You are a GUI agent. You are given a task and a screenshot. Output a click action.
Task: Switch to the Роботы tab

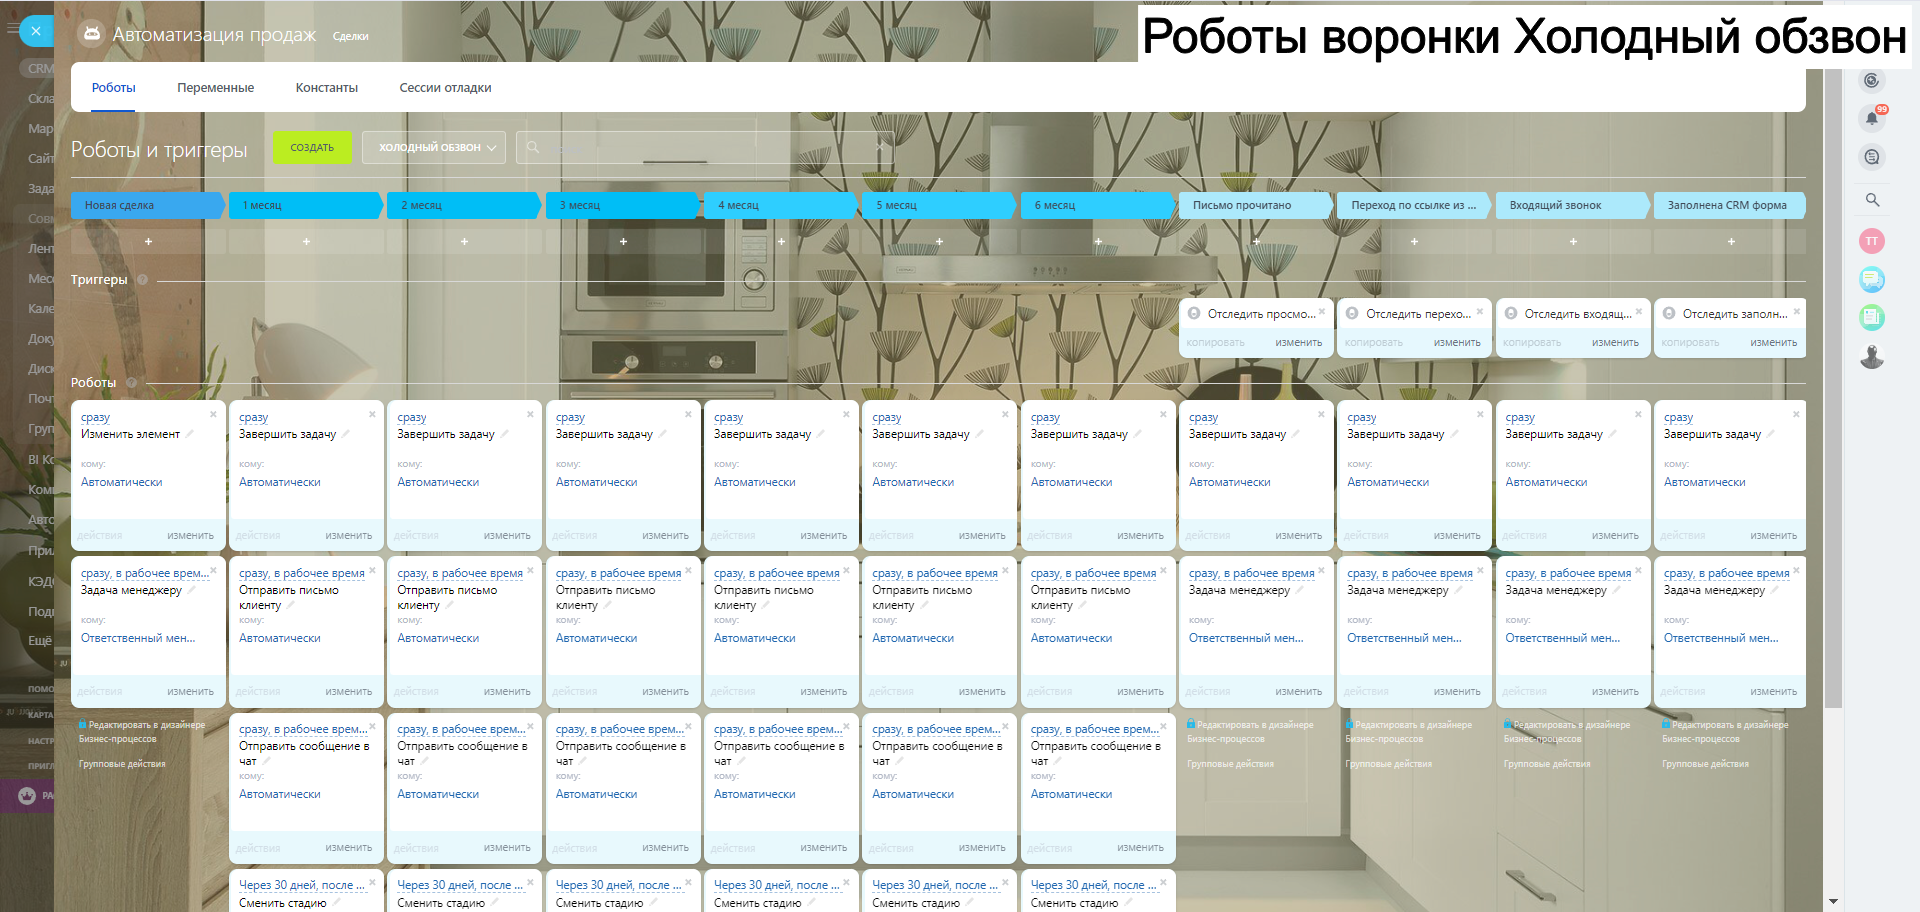coord(114,88)
